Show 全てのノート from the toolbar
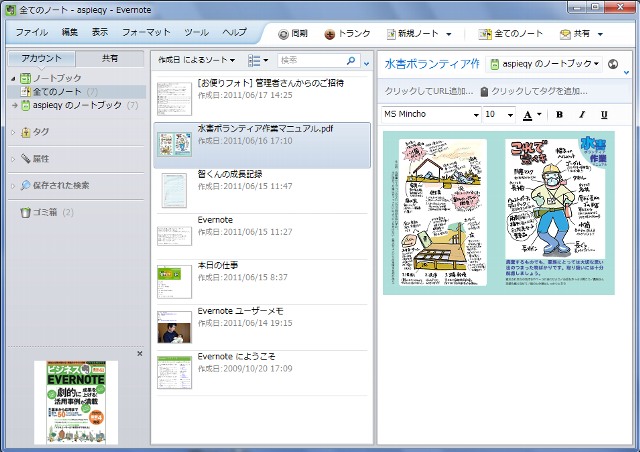Image resolution: width=640 pixels, height=452 pixels. click(x=511, y=34)
